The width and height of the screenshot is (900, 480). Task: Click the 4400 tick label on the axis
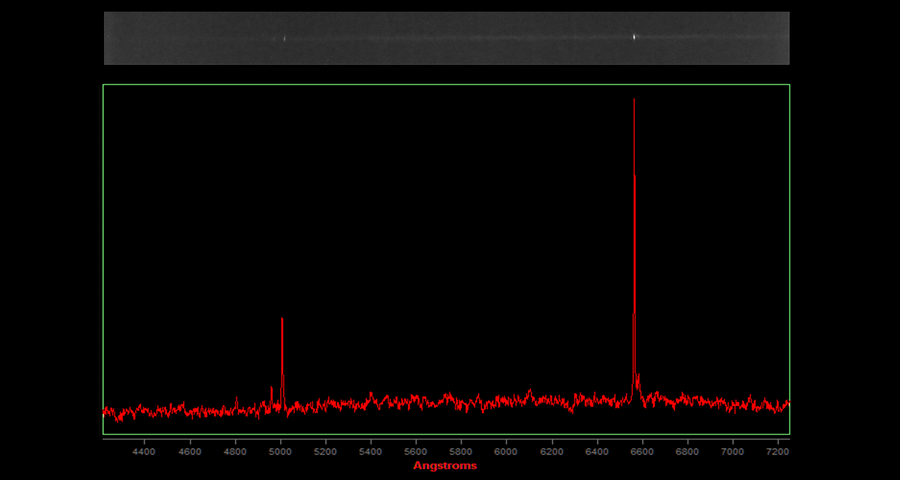[x=145, y=451]
